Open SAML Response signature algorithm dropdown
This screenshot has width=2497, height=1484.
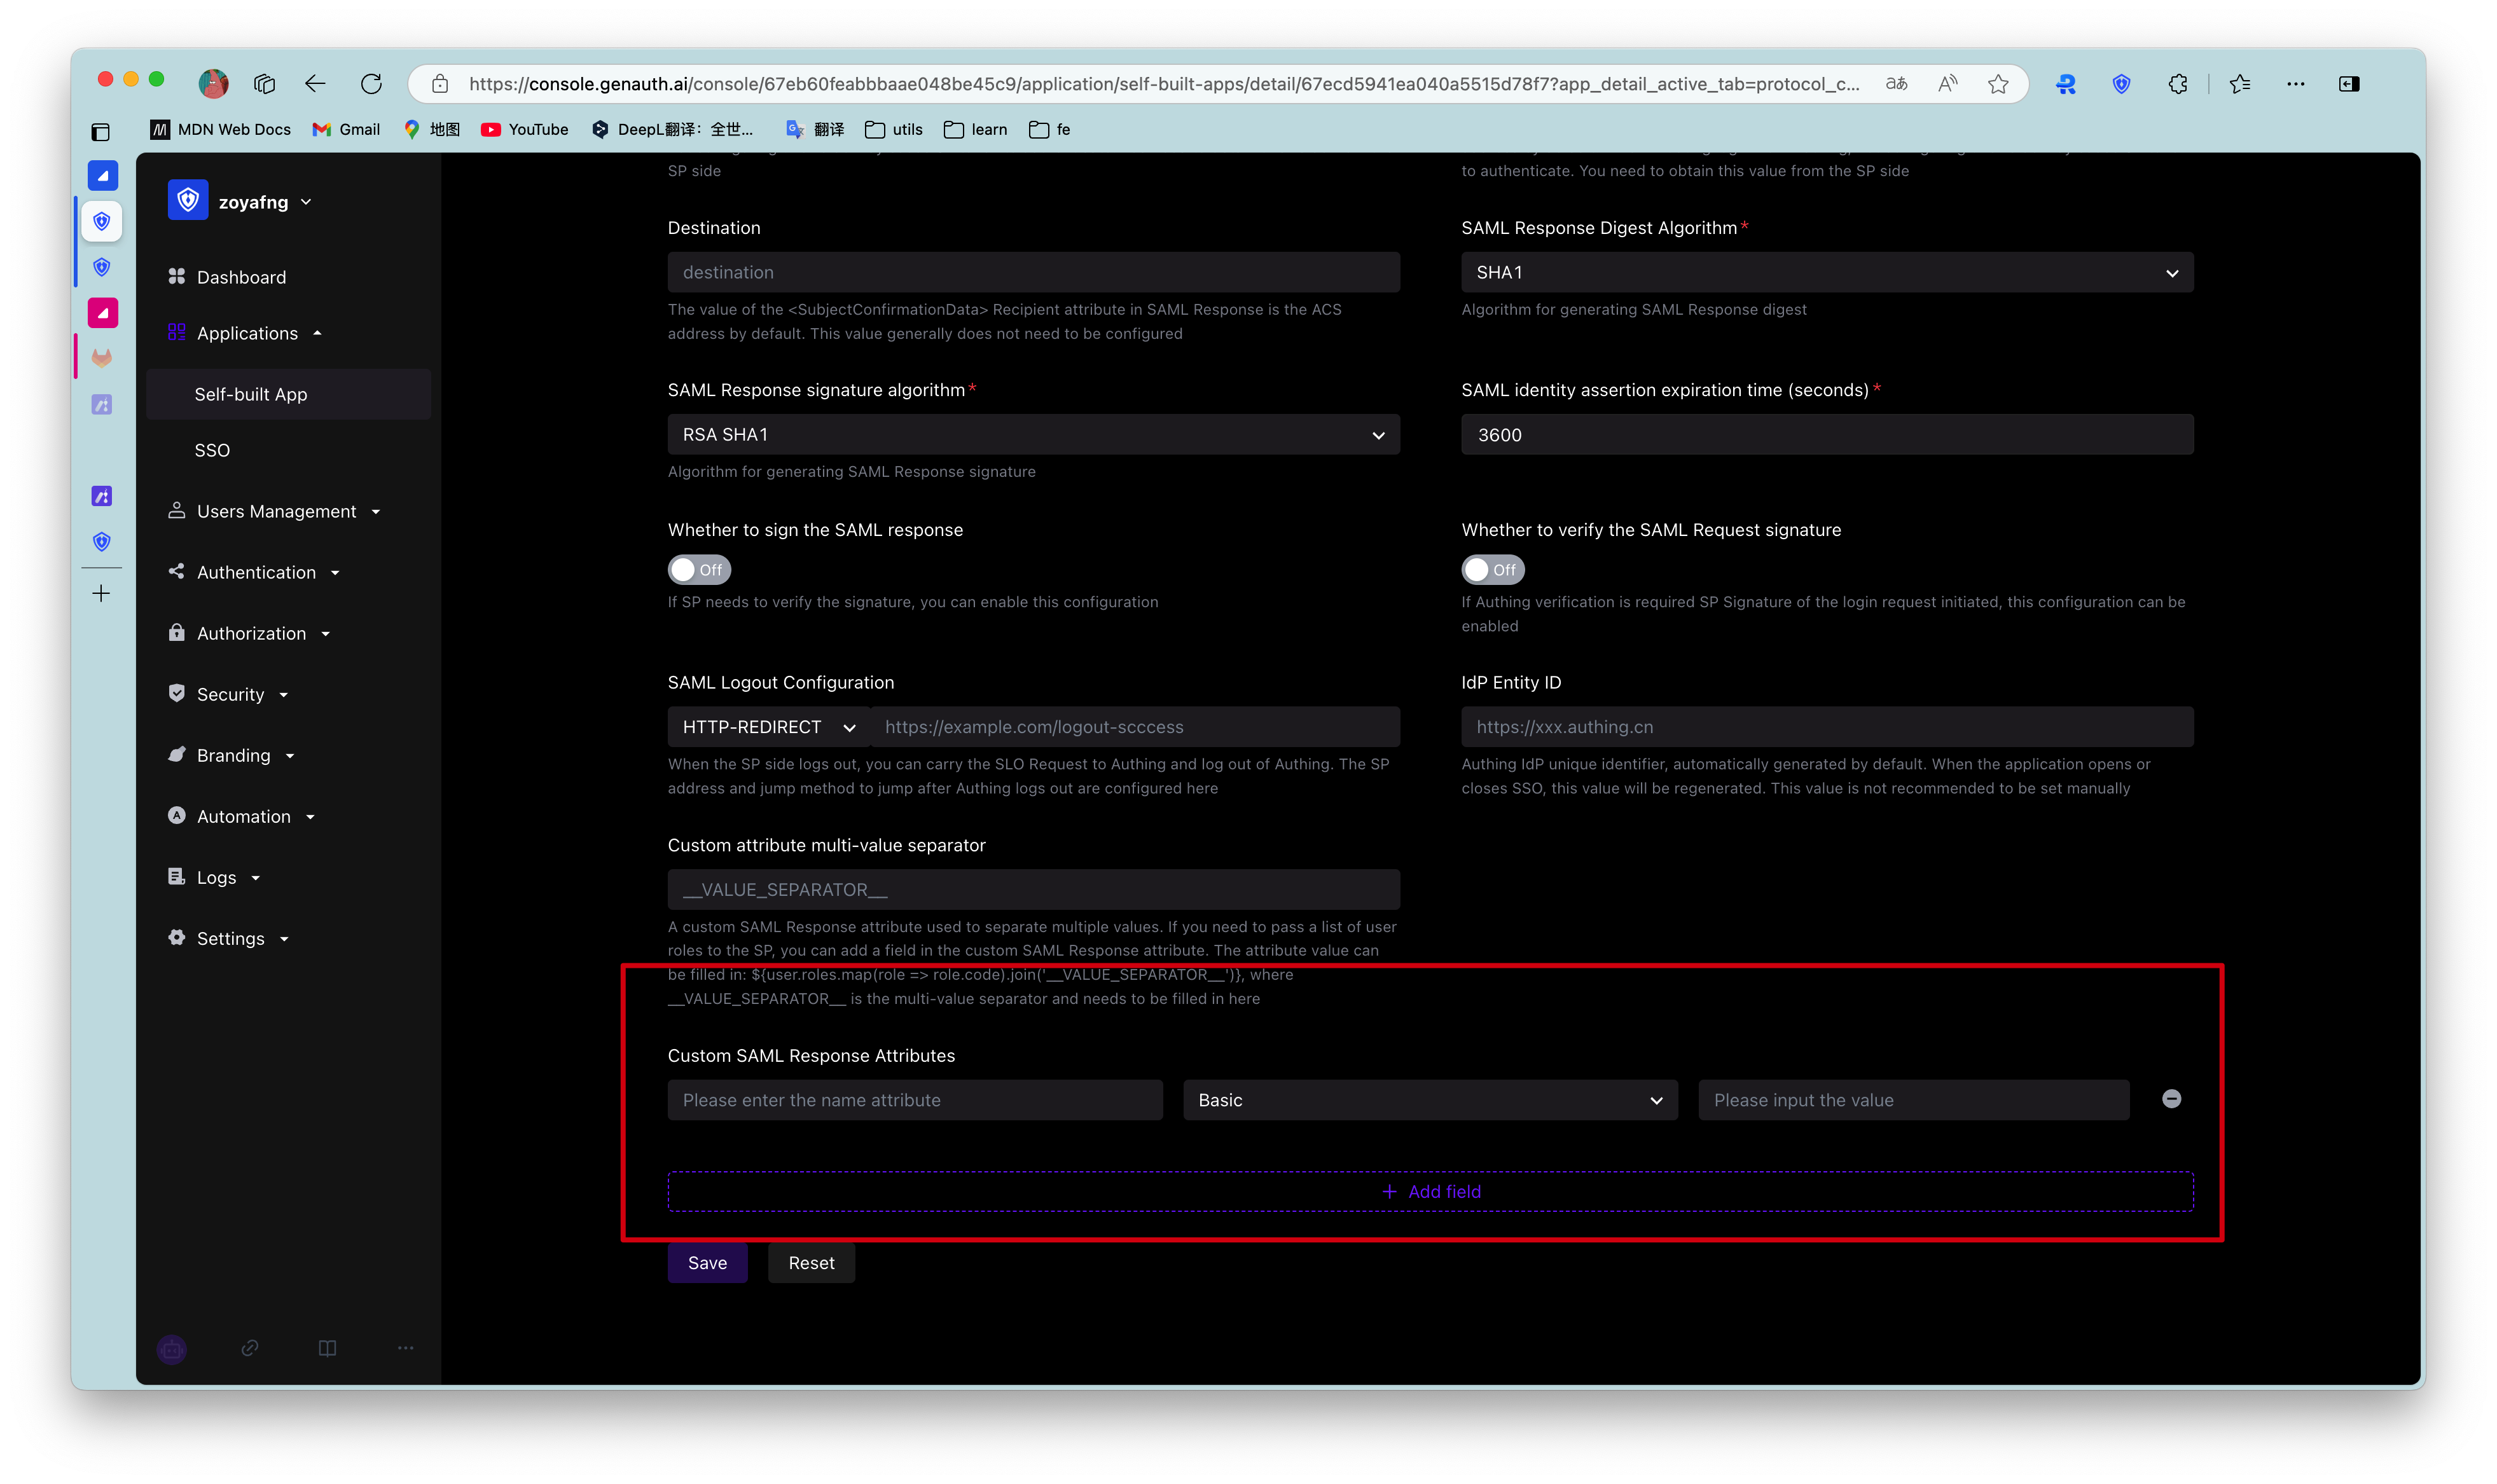[1033, 435]
